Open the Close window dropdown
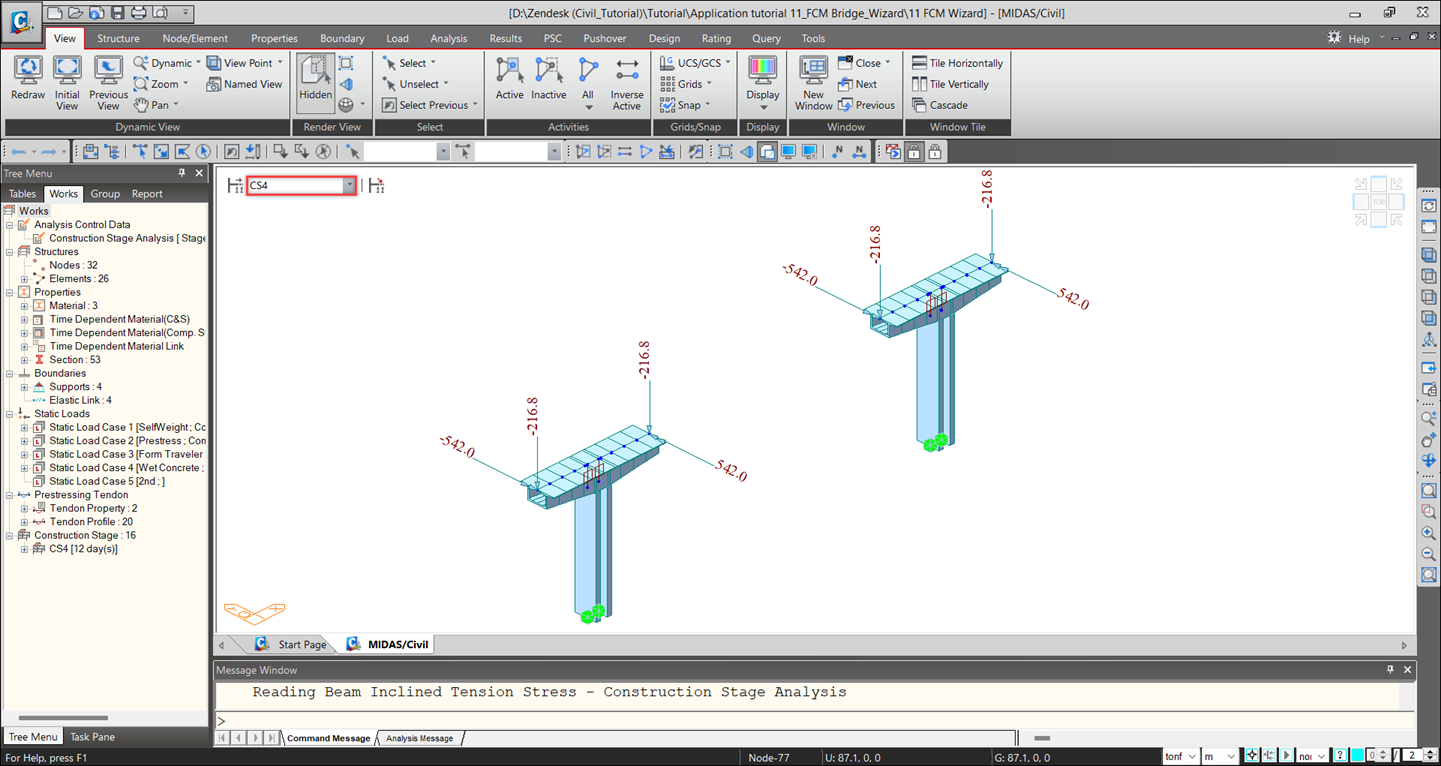1441x766 pixels. click(x=864, y=63)
